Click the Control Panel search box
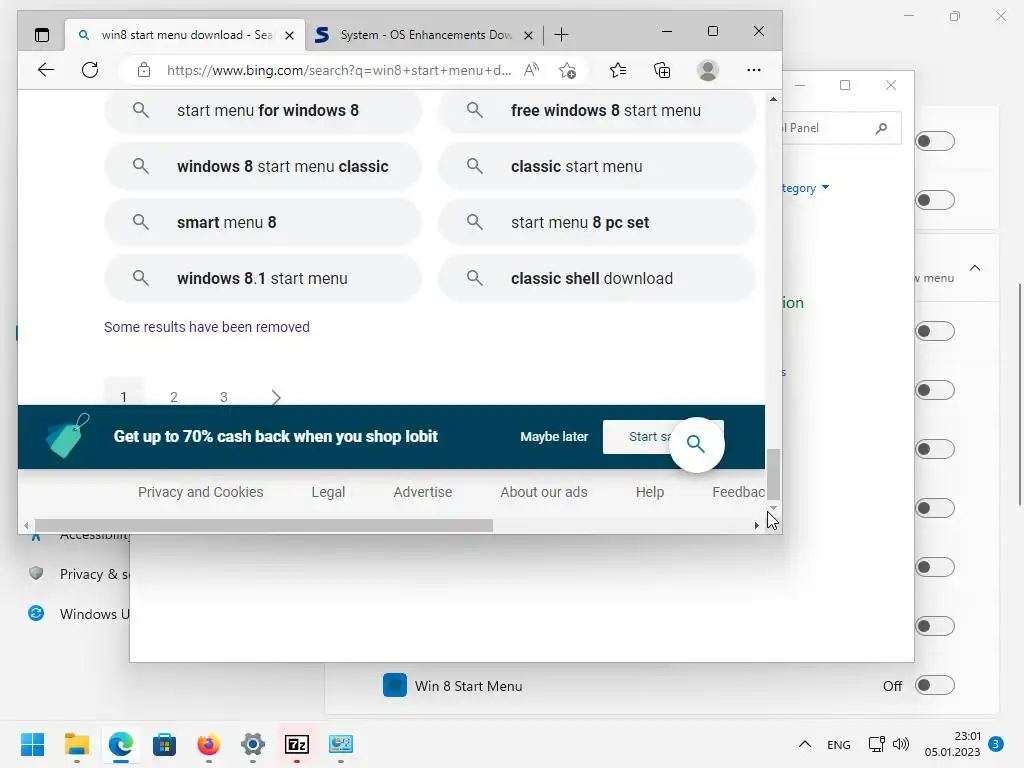 (842, 128)
